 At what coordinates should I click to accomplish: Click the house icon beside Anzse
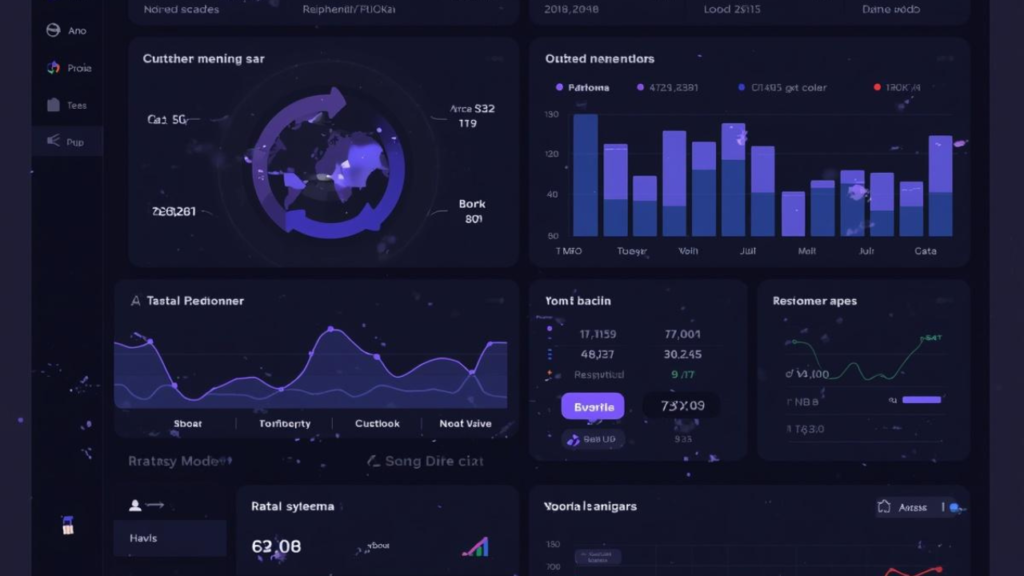pos(886,507)
